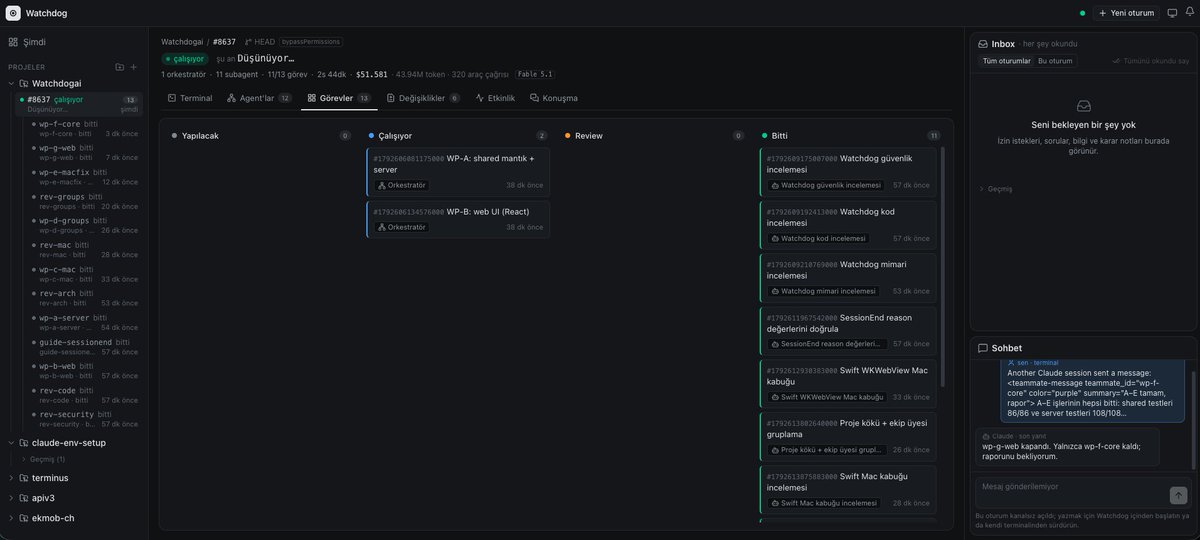
Task: Expand the ekmob-ch project
Action: pos(11,518)
